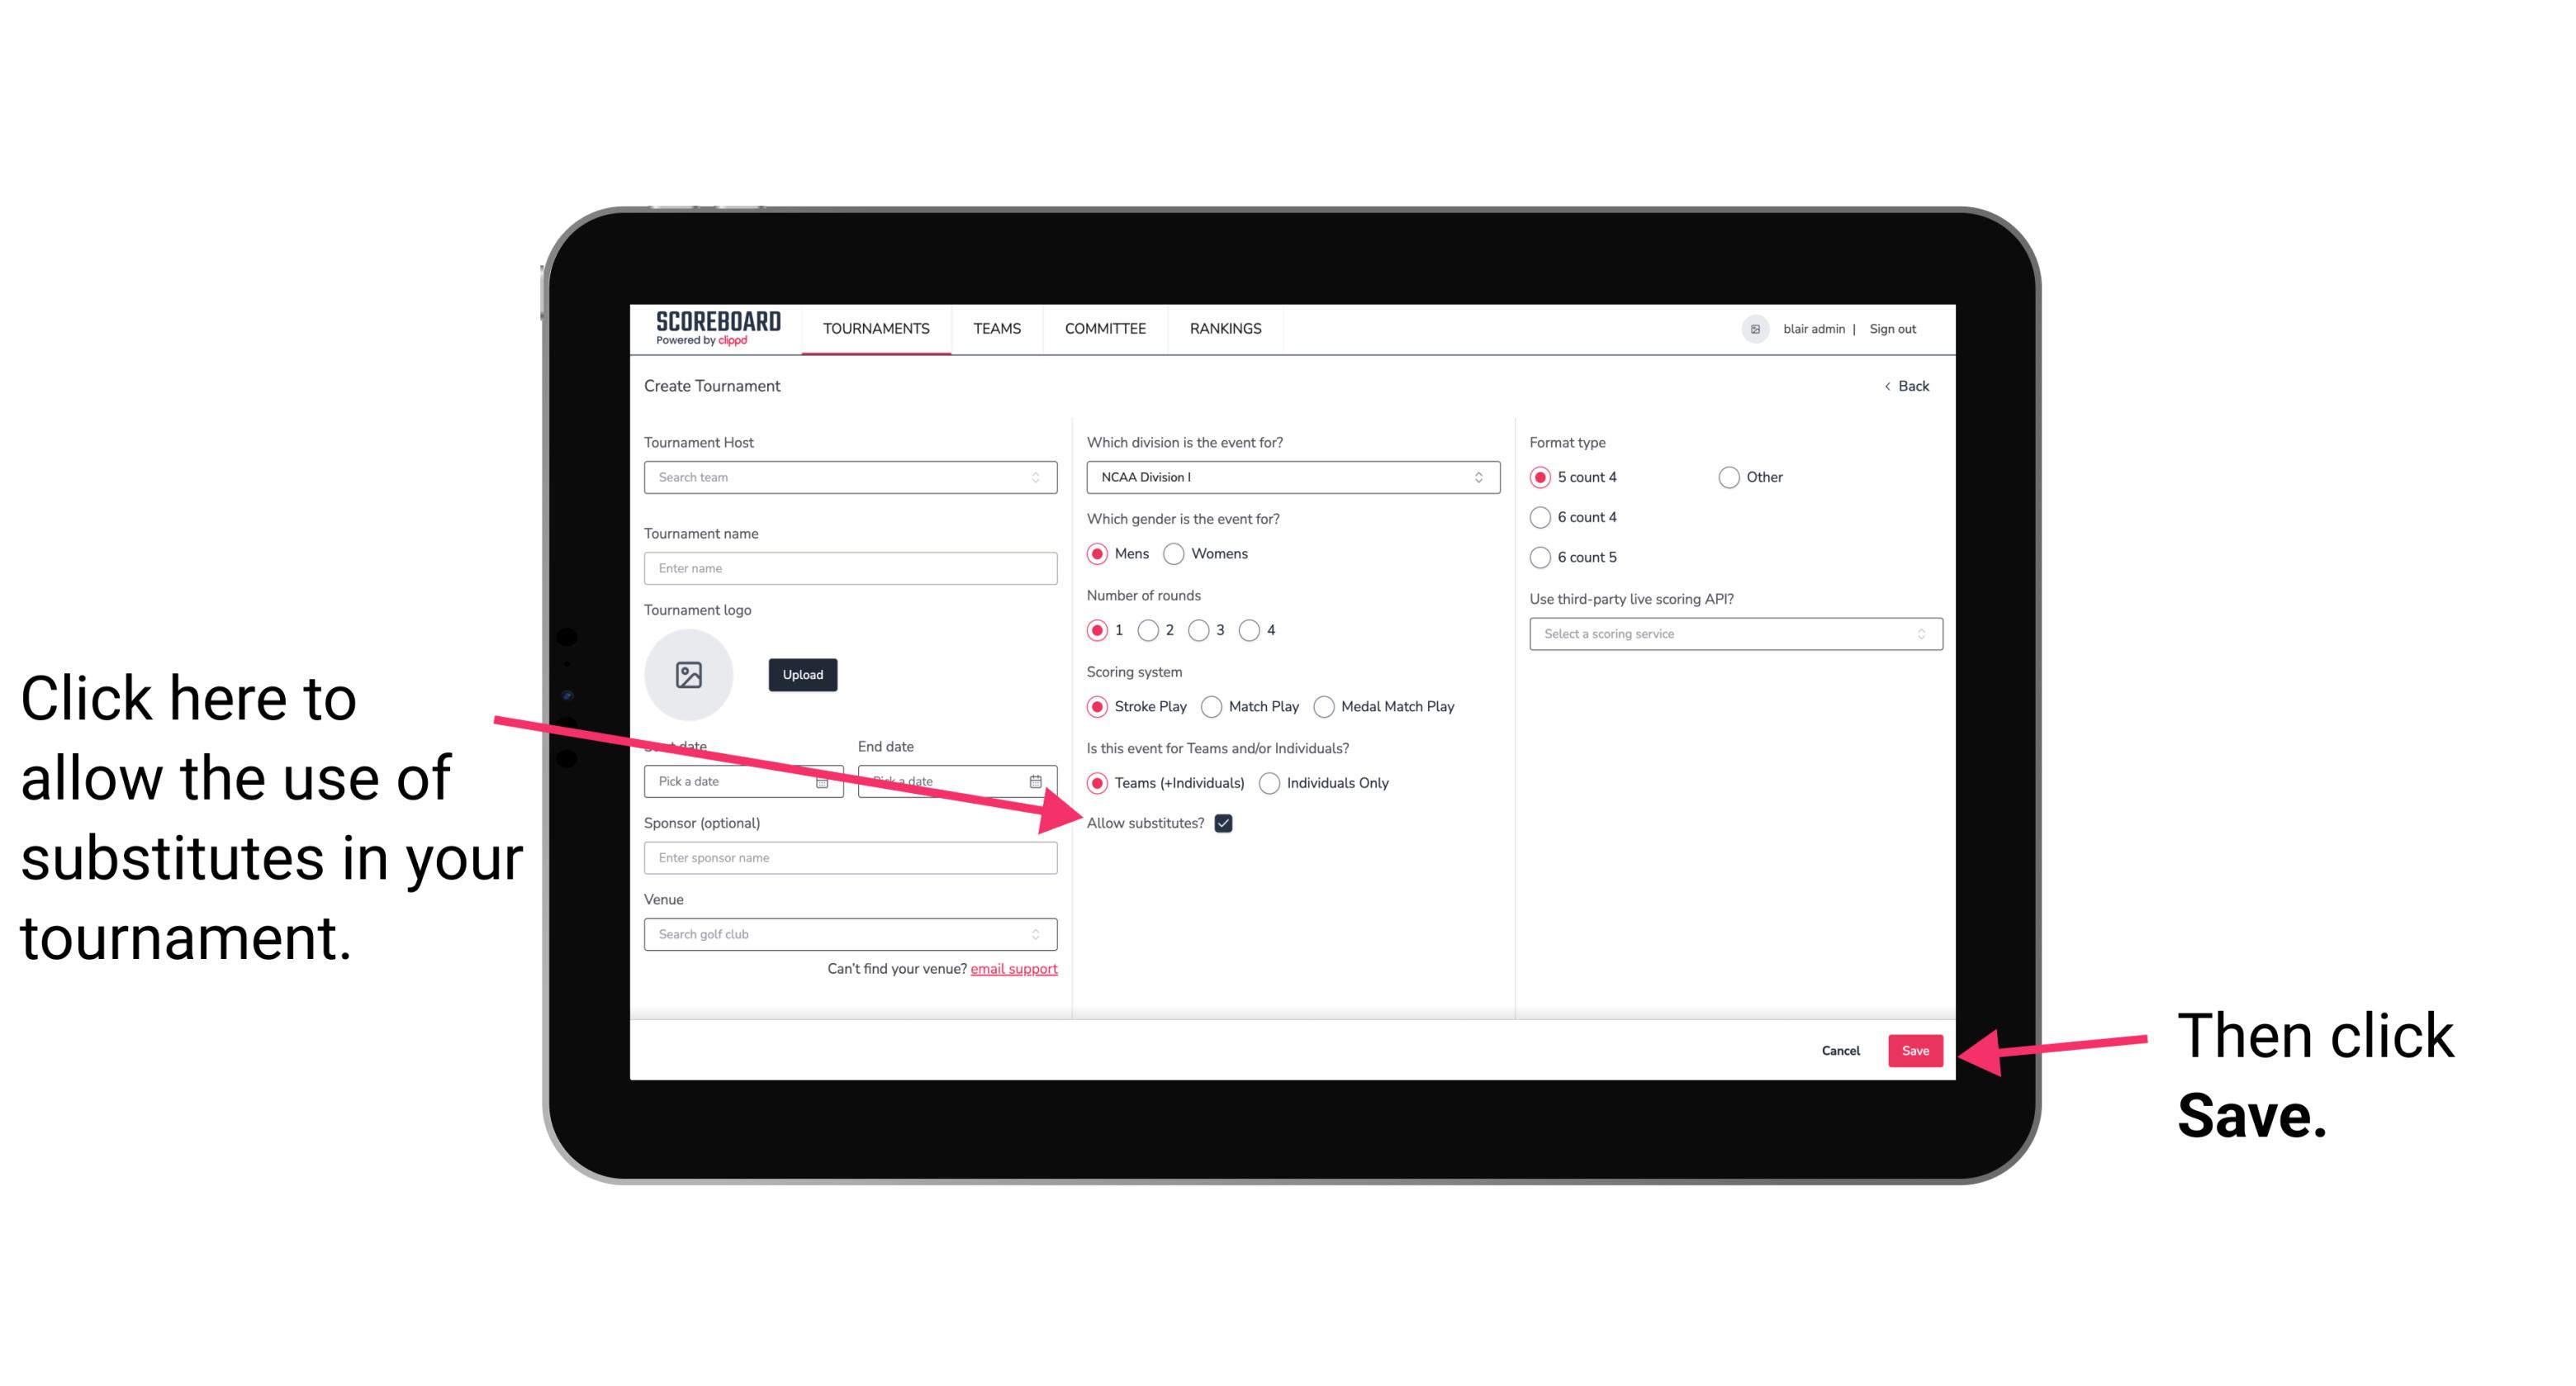The height and width of the screenshot is (1386, 2576).
Task: Click the Start date calendar icon
Action: pos(828,780)
